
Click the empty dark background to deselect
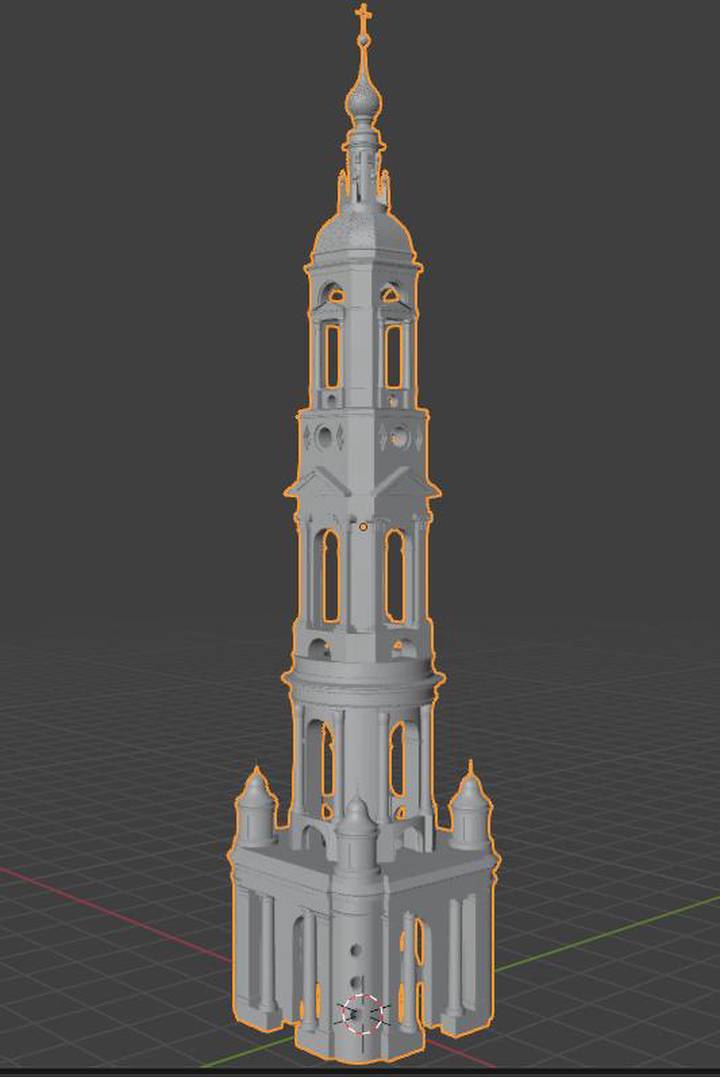tap(137, 275)
